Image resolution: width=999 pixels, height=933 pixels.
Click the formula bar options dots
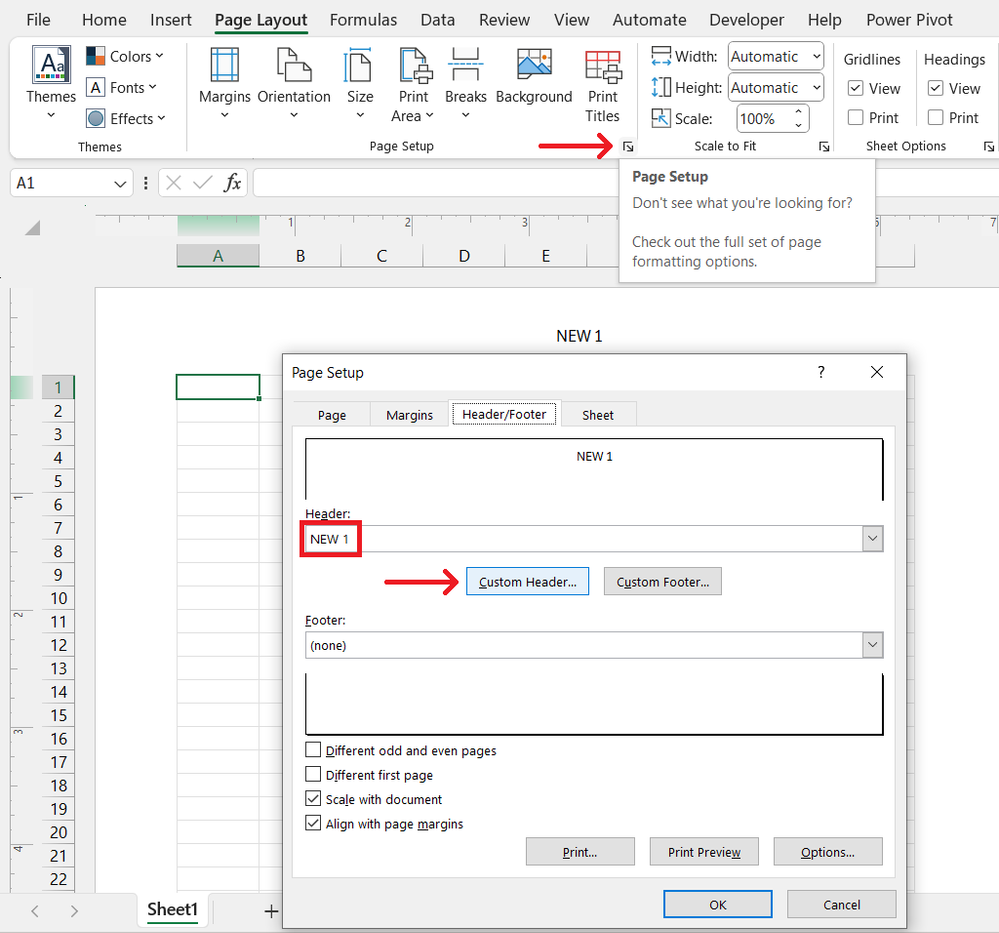pyautogui.click(x=146, y=184)
